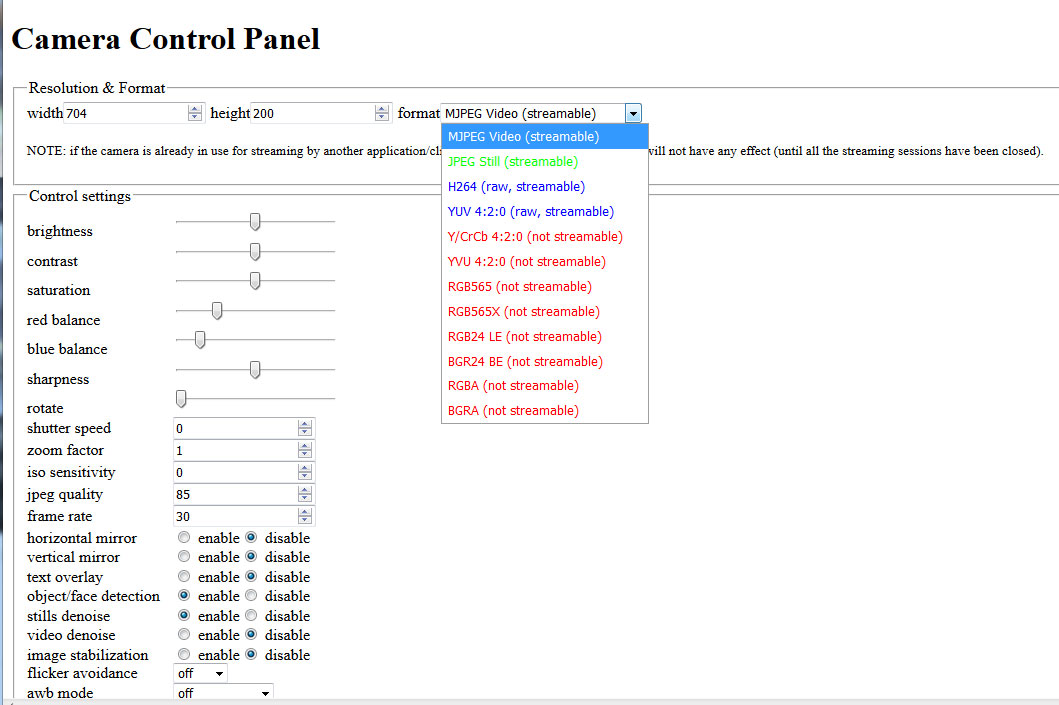The image size is (1059, 705).
Task: Select disable for video denoise
Action: (251, 635)
